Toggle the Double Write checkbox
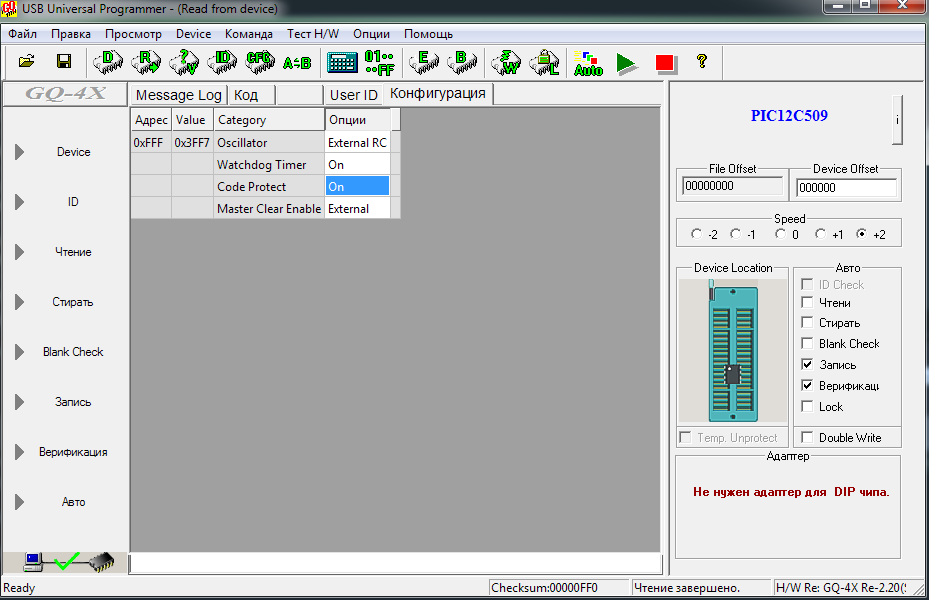The width and height of the screenshot is (929, 600). coord(807,438)
